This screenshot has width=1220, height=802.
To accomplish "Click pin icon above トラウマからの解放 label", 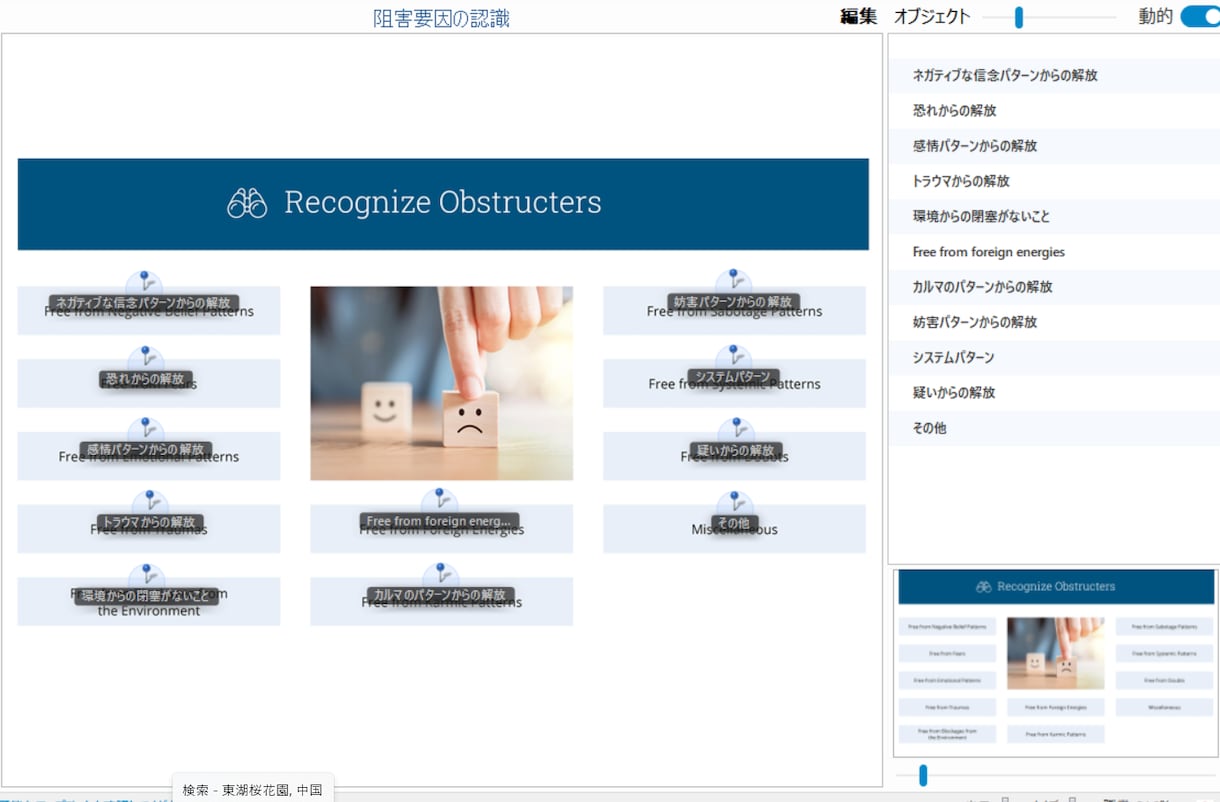I will click(x=150, y=503).
